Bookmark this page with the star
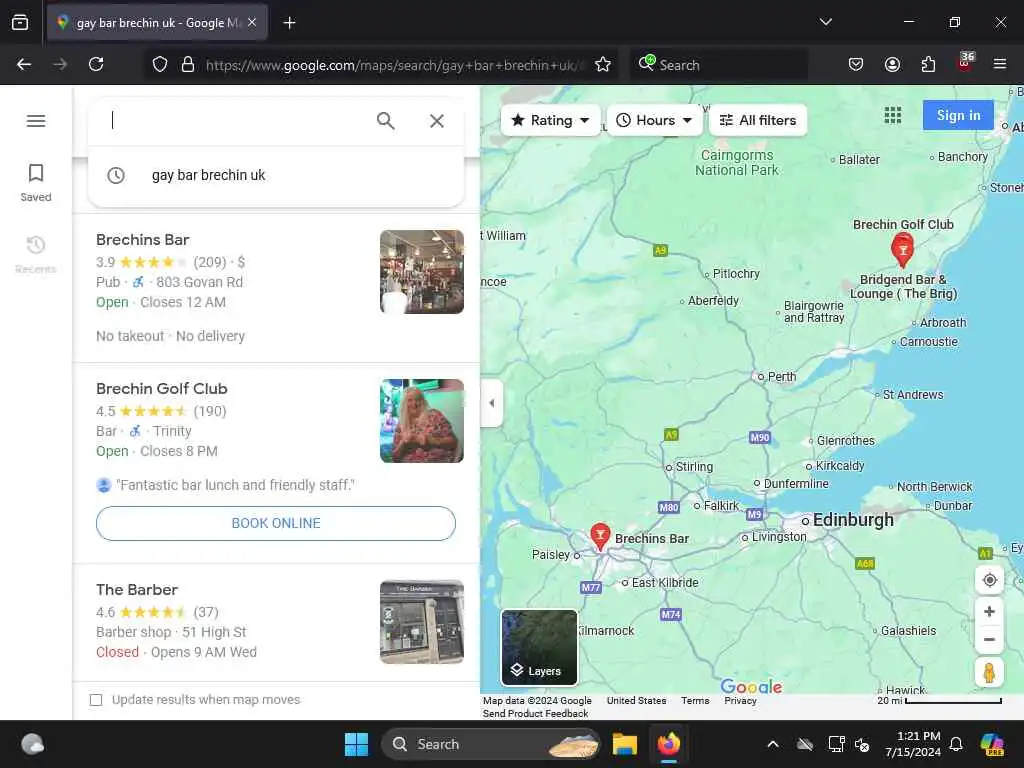The width and height of the screenshot is (1024, 768). (x=603, y=64)
